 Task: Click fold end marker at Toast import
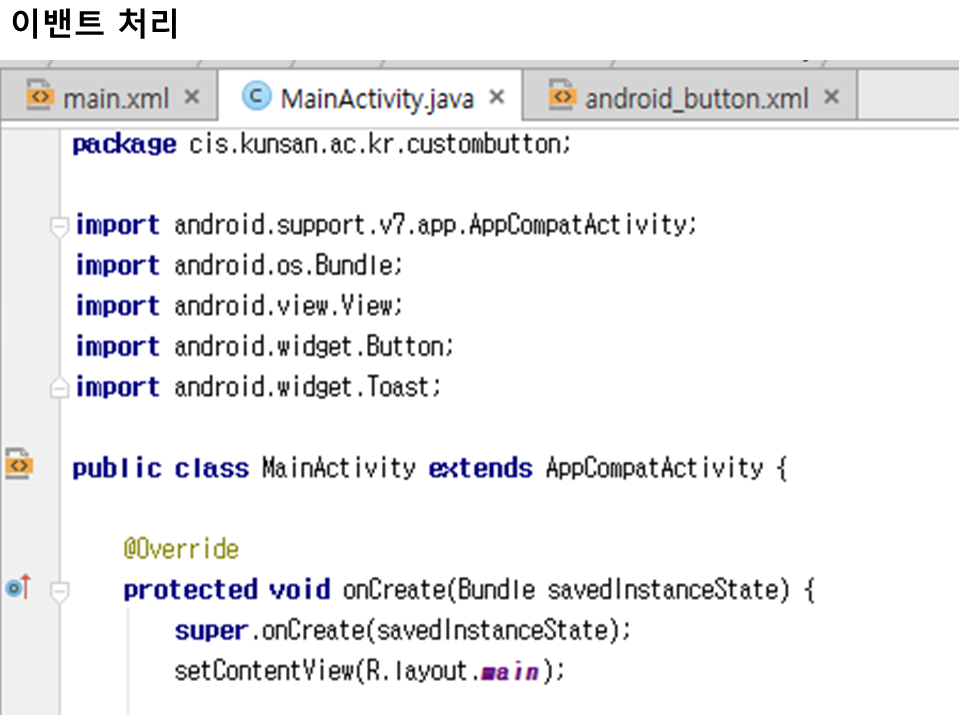click(x=60, y=387)
